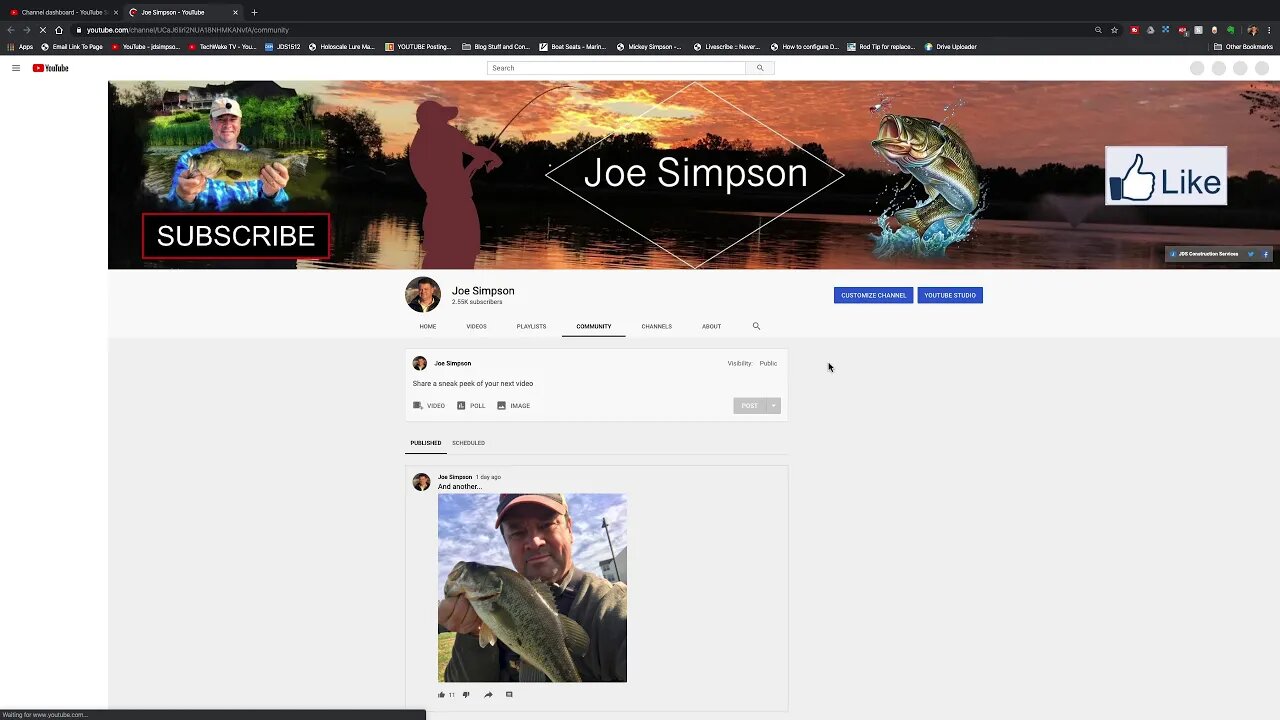
Task: Open the Apps bookmarks shortcut
Action: tap(20, 47)
